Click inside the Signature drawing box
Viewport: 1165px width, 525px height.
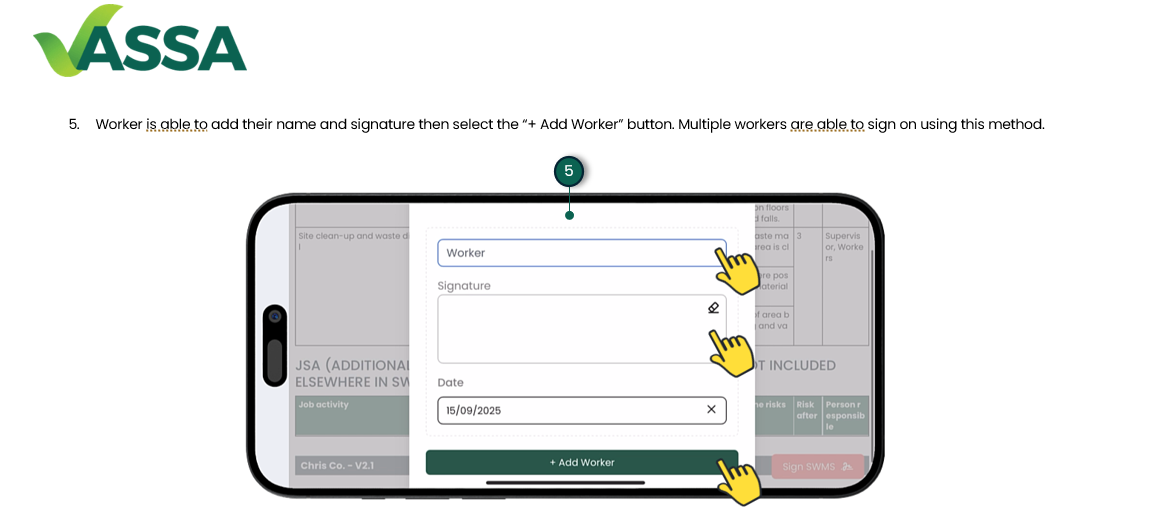[x=581, y=329]
